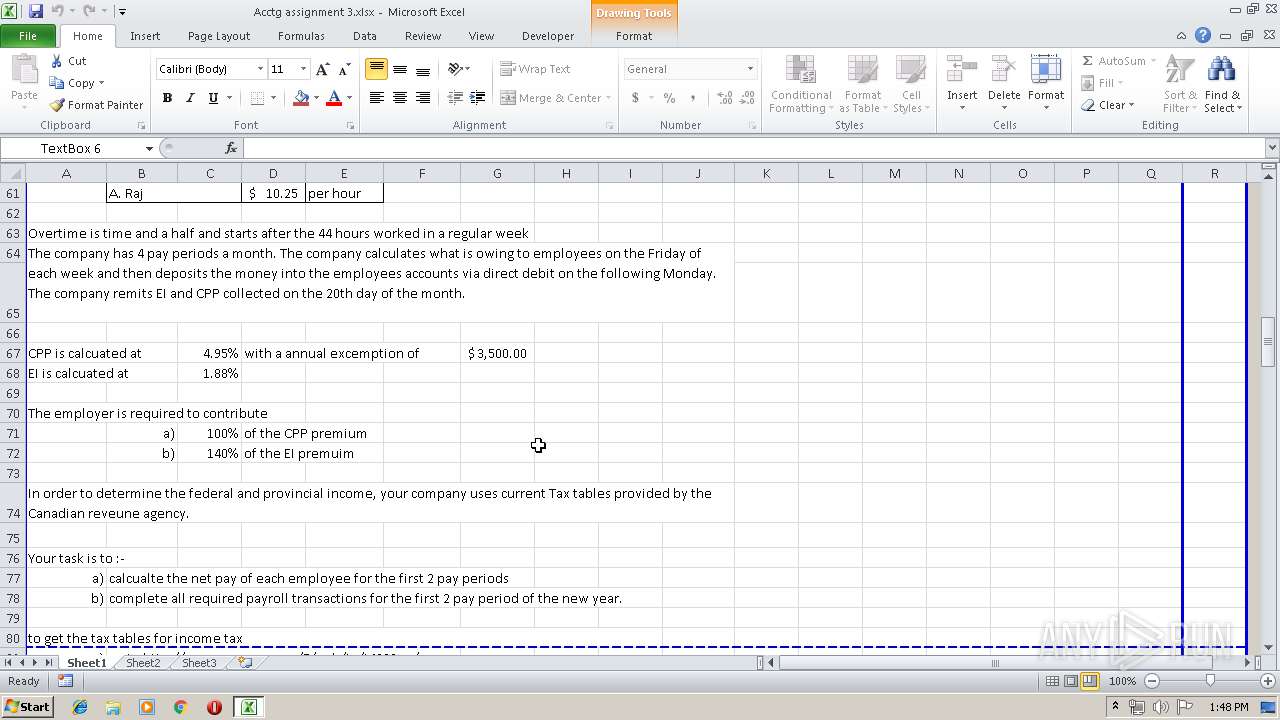
Task: Open Font dialog launcher expander
Action: pos(350,126)
